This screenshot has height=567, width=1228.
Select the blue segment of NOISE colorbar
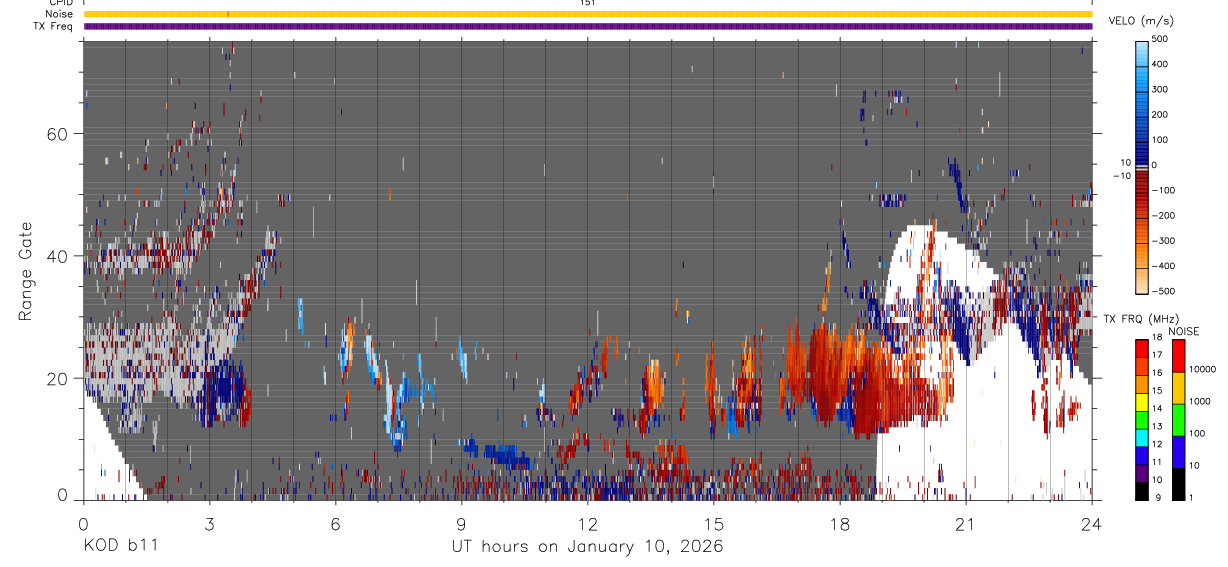[1179, 452]
